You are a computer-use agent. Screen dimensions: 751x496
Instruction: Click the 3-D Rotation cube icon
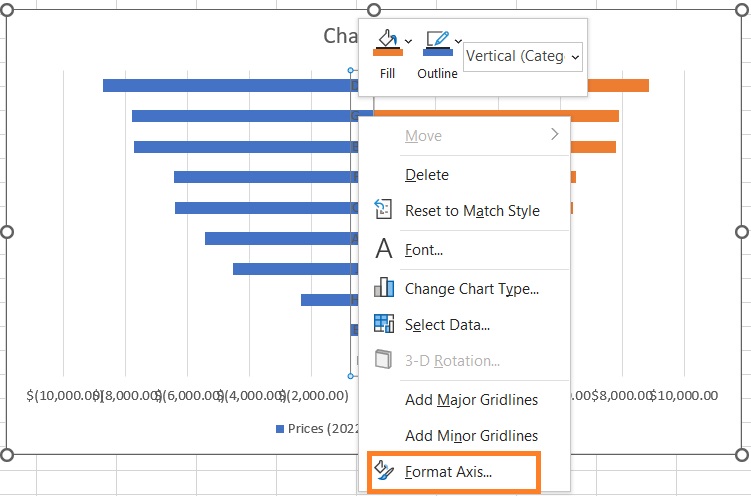click(x=383, y=359)
